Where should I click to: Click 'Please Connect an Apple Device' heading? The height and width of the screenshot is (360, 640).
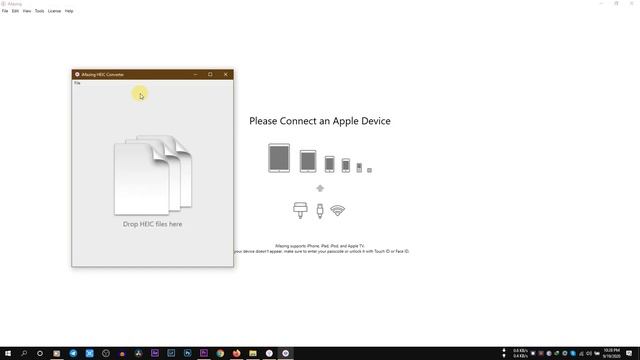(x=320, y=121)
